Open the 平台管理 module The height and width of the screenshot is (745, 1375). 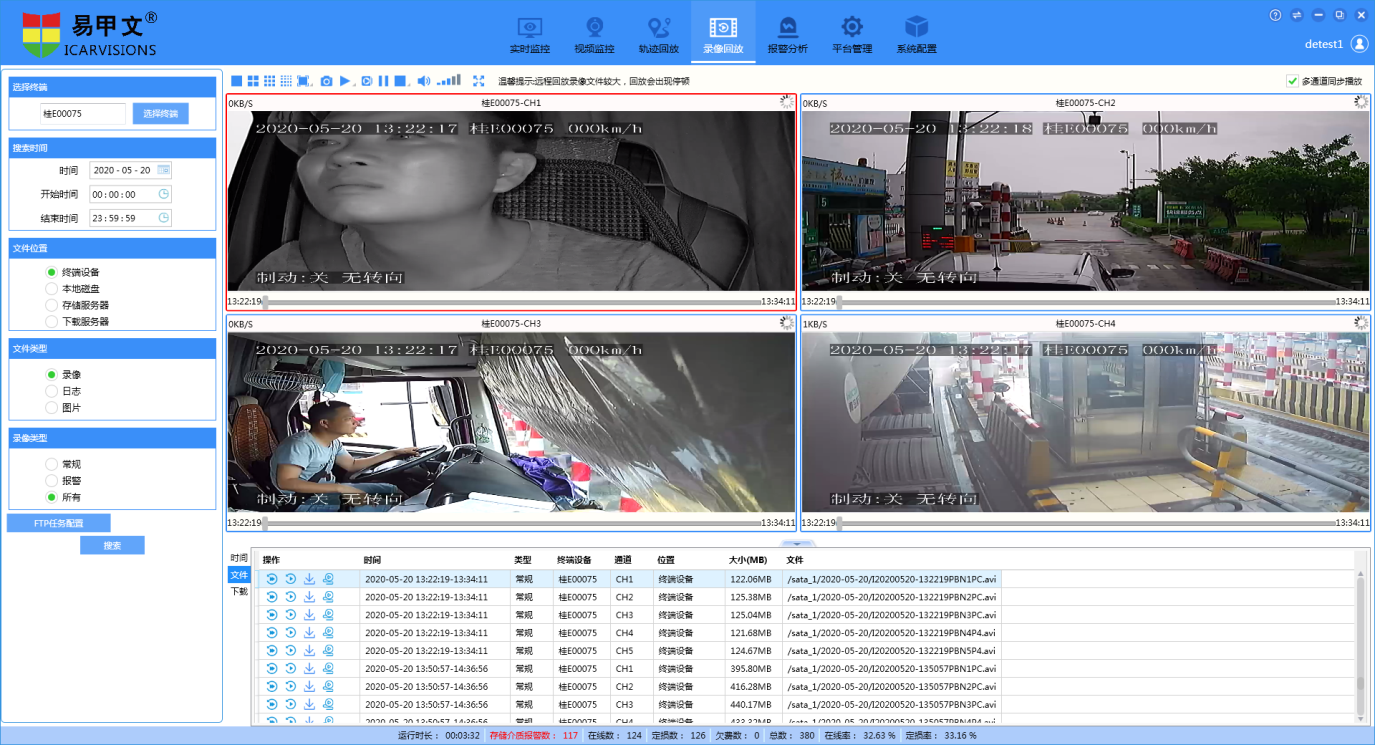(x=852, y=35)
